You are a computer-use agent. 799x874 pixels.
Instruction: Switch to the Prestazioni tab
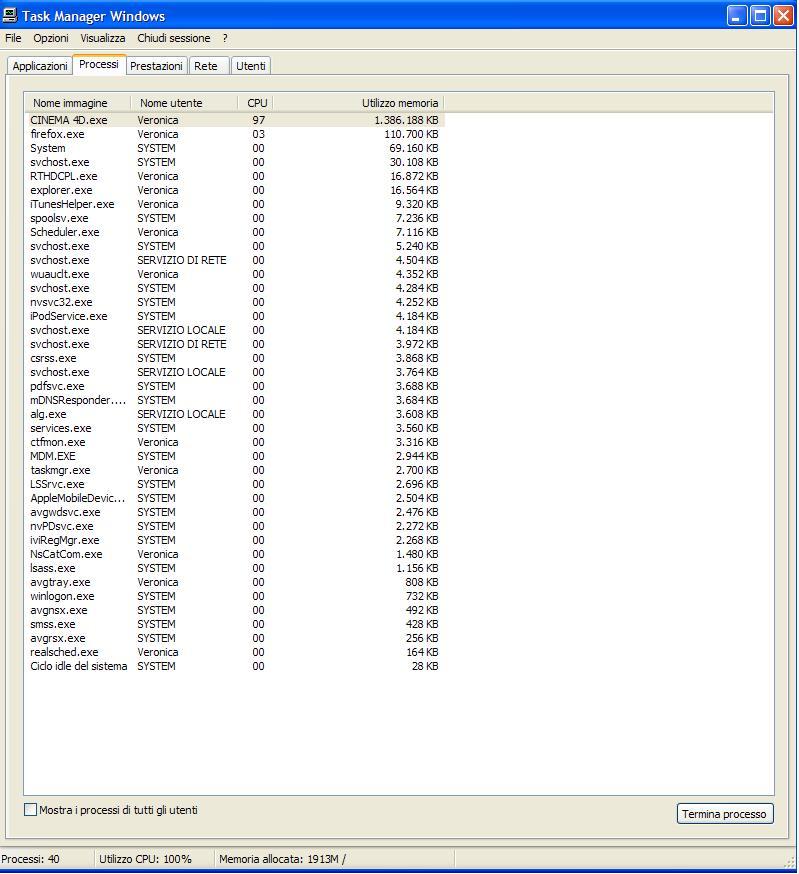coord(156,66)
